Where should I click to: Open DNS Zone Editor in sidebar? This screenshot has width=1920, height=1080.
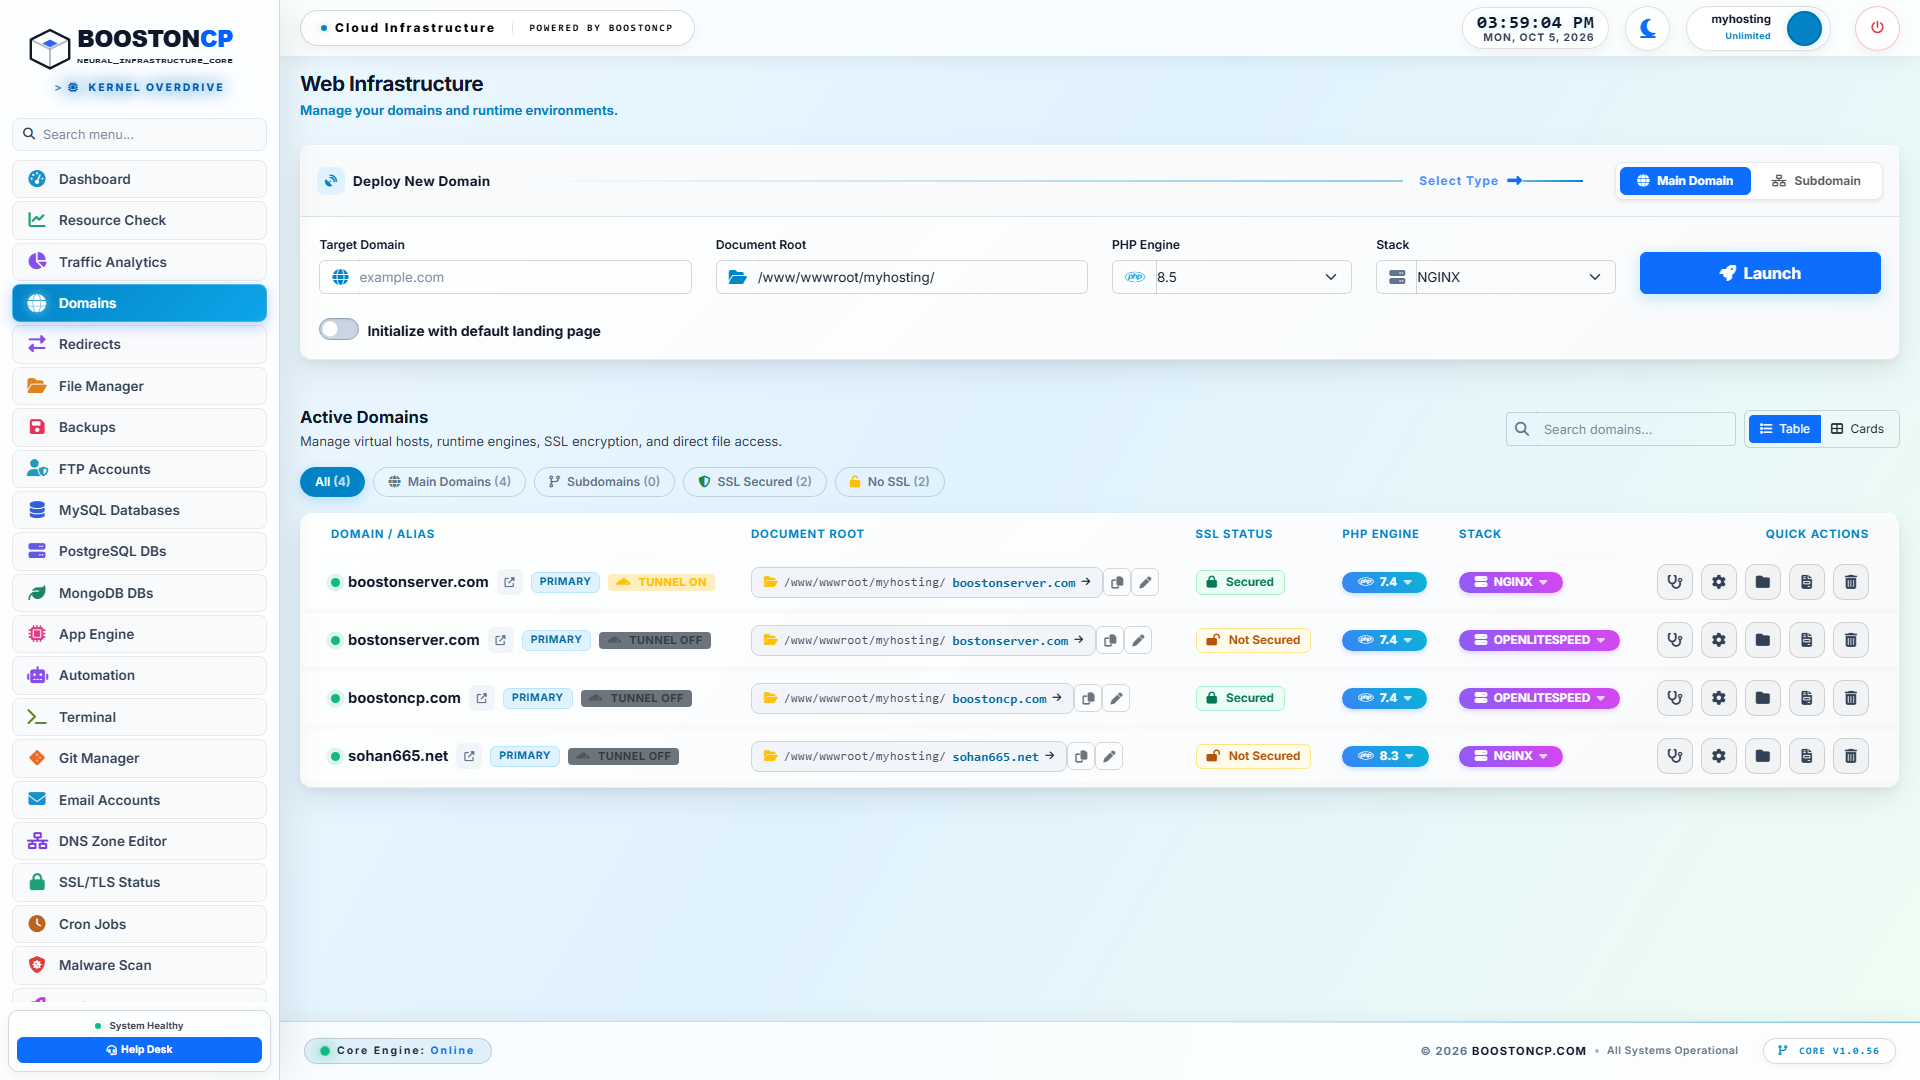(139, 841)
